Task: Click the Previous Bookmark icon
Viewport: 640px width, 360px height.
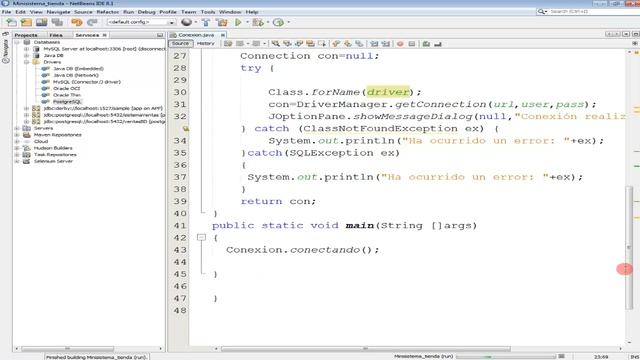Action: point(336,44)
